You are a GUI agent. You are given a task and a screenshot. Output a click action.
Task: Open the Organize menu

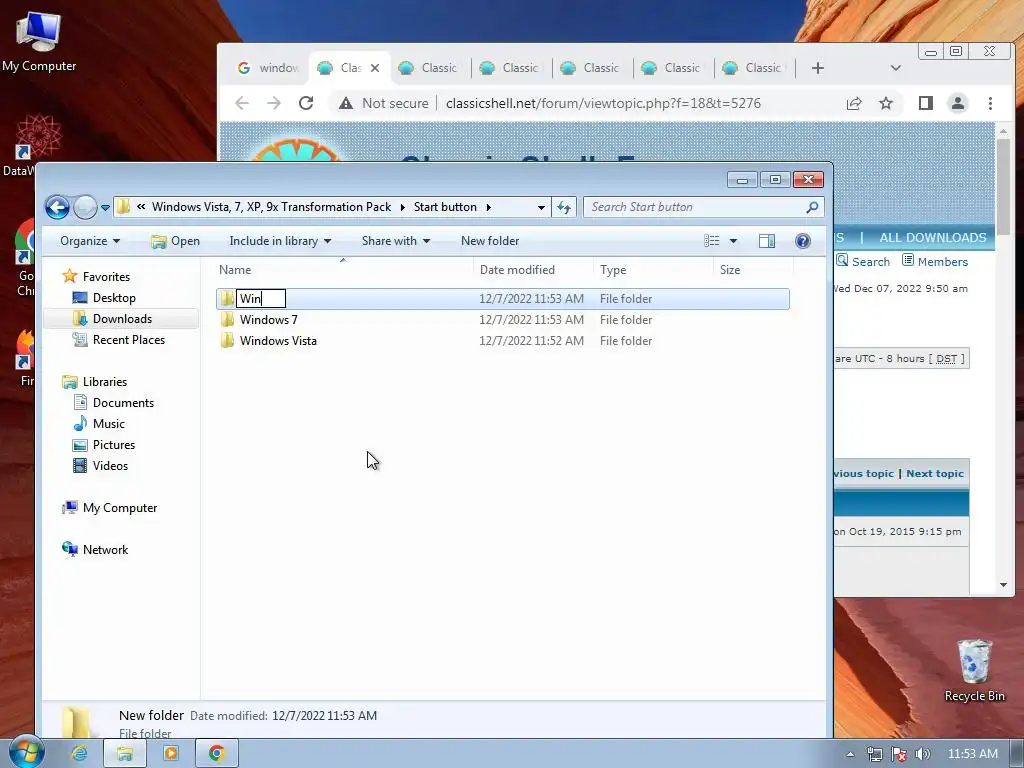[90, 241]
